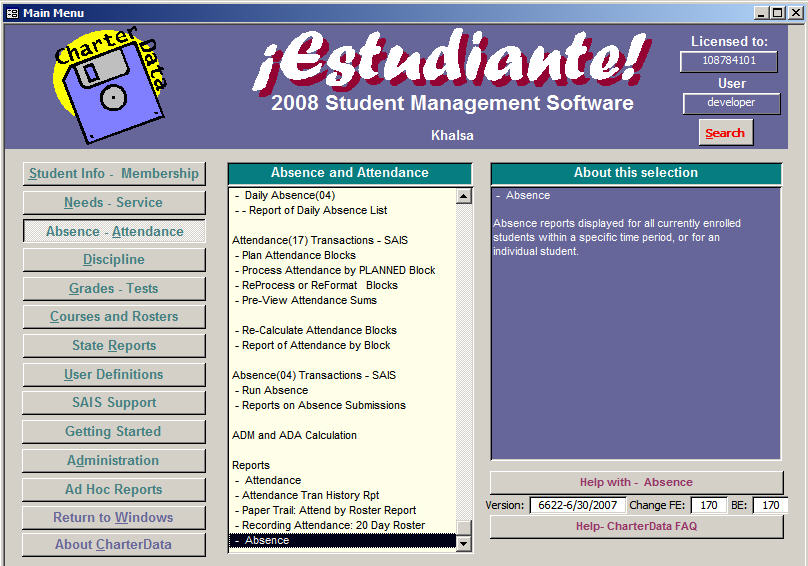
Task: Open Grades - Tests section
Action: 114,289
